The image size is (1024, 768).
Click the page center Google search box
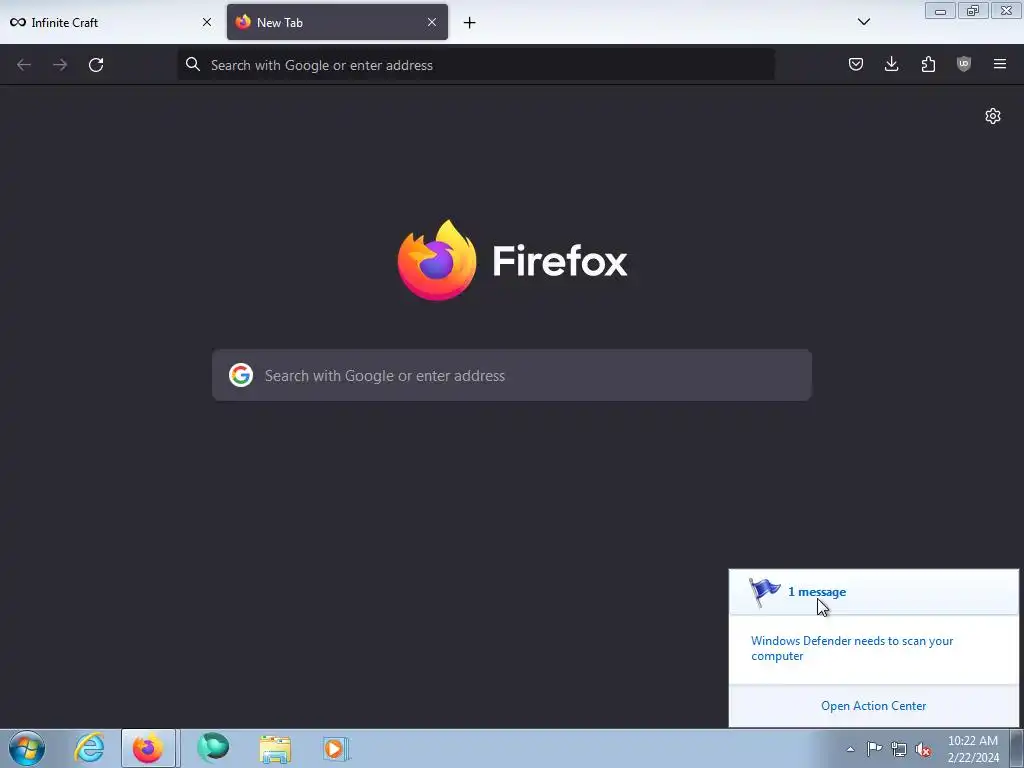point(512,376)
